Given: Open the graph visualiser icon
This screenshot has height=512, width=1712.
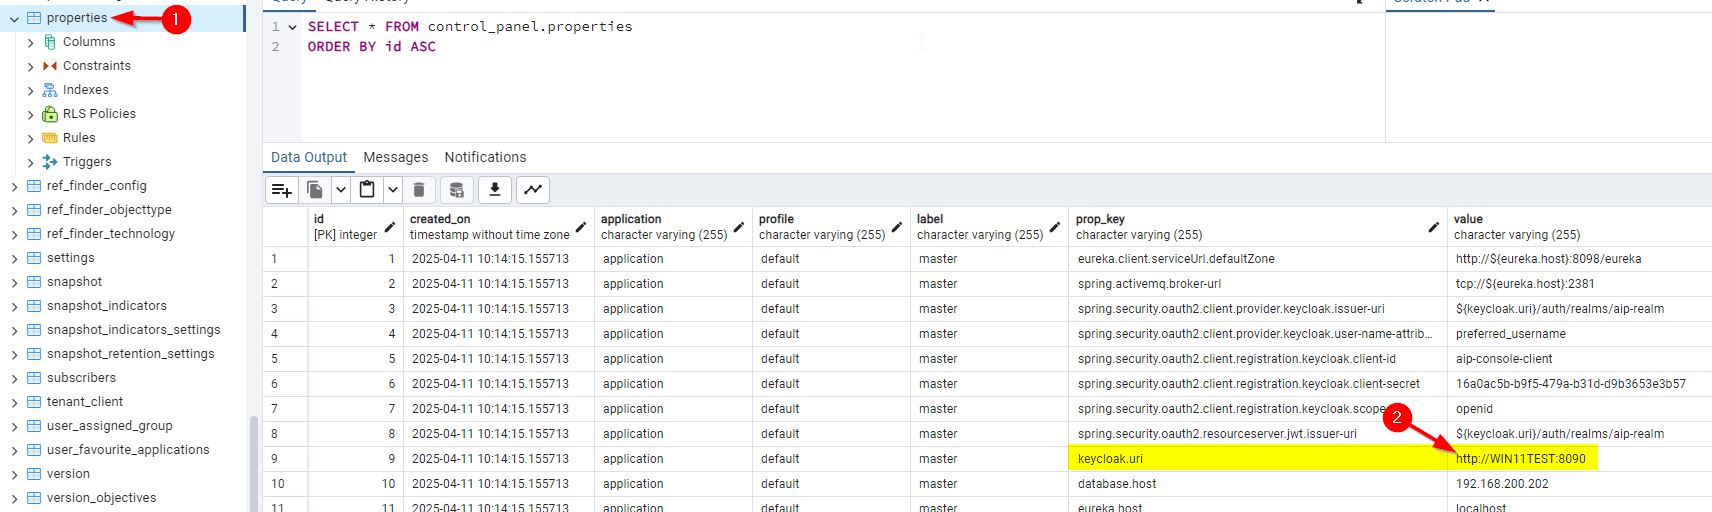Looking at the screenshot, I should (x=533, y=190).
